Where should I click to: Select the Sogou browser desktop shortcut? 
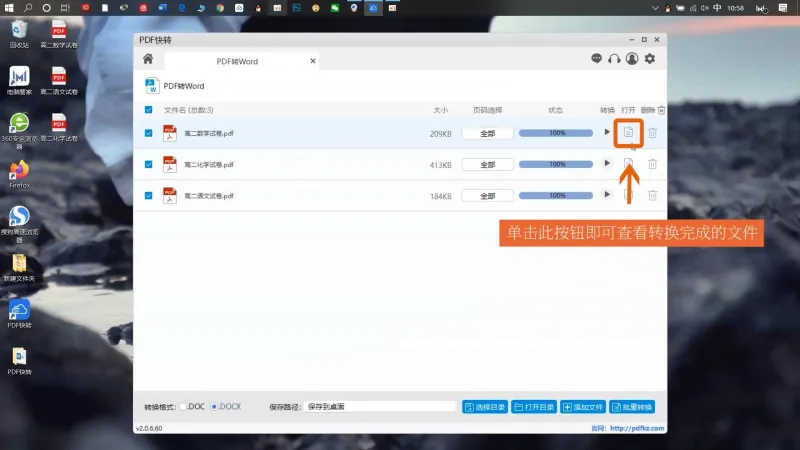(x=19, y=224)
